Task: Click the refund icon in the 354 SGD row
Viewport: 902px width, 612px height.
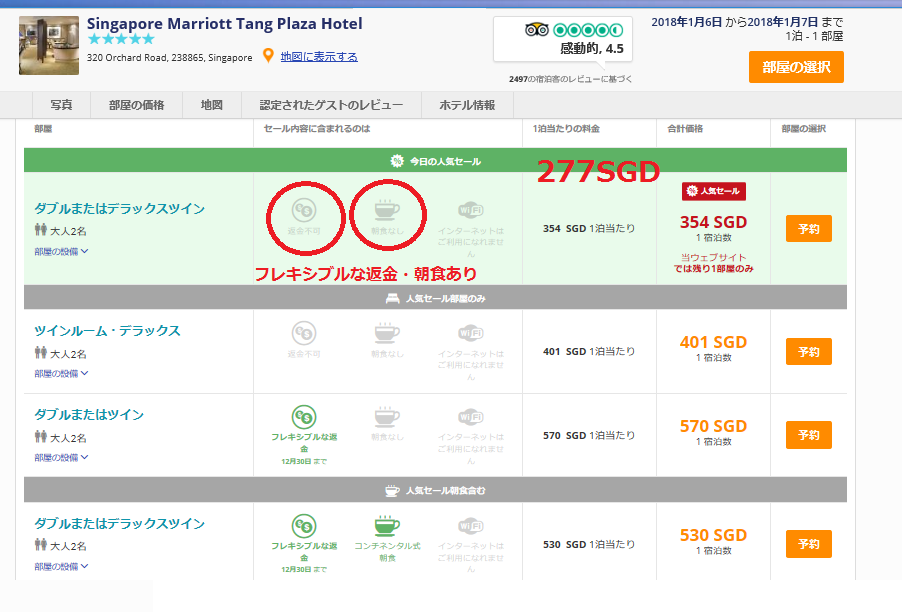Action: (x=304, y=210)
